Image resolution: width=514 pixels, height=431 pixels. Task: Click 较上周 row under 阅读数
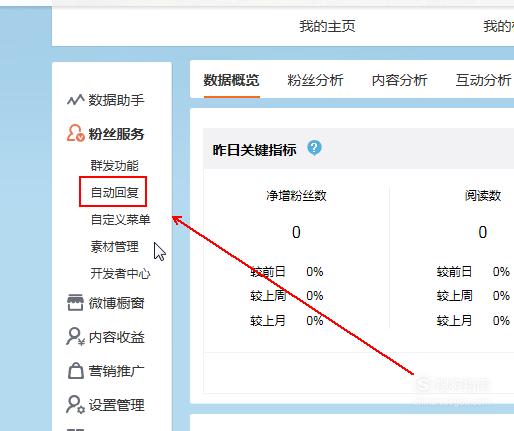tap(473, 296)
